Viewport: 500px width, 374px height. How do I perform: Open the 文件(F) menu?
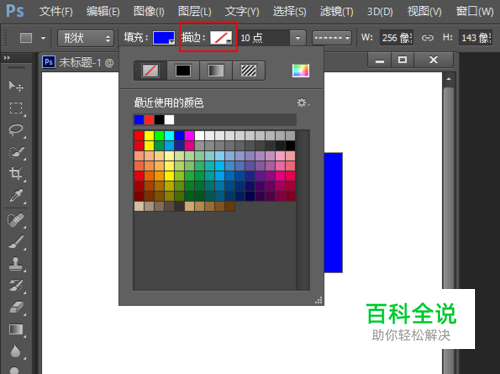click(x=56, y=12)
